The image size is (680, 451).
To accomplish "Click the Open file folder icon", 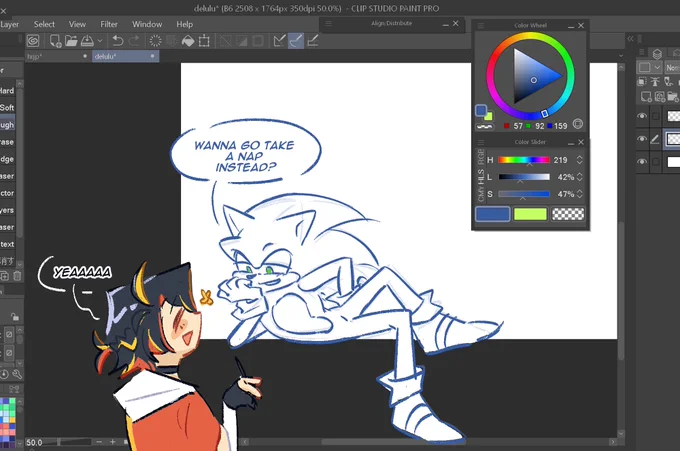I will (x=71, y=41).
